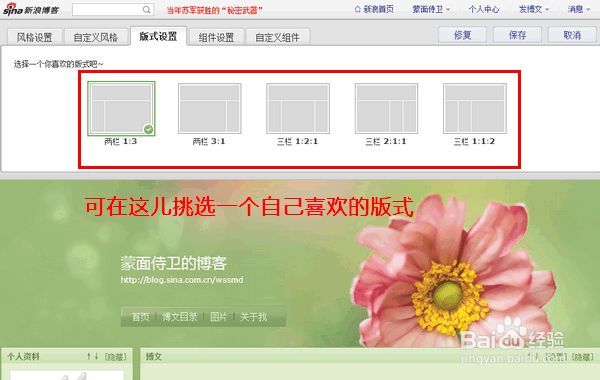Go to 新浪首页 home link

(374, 9)
